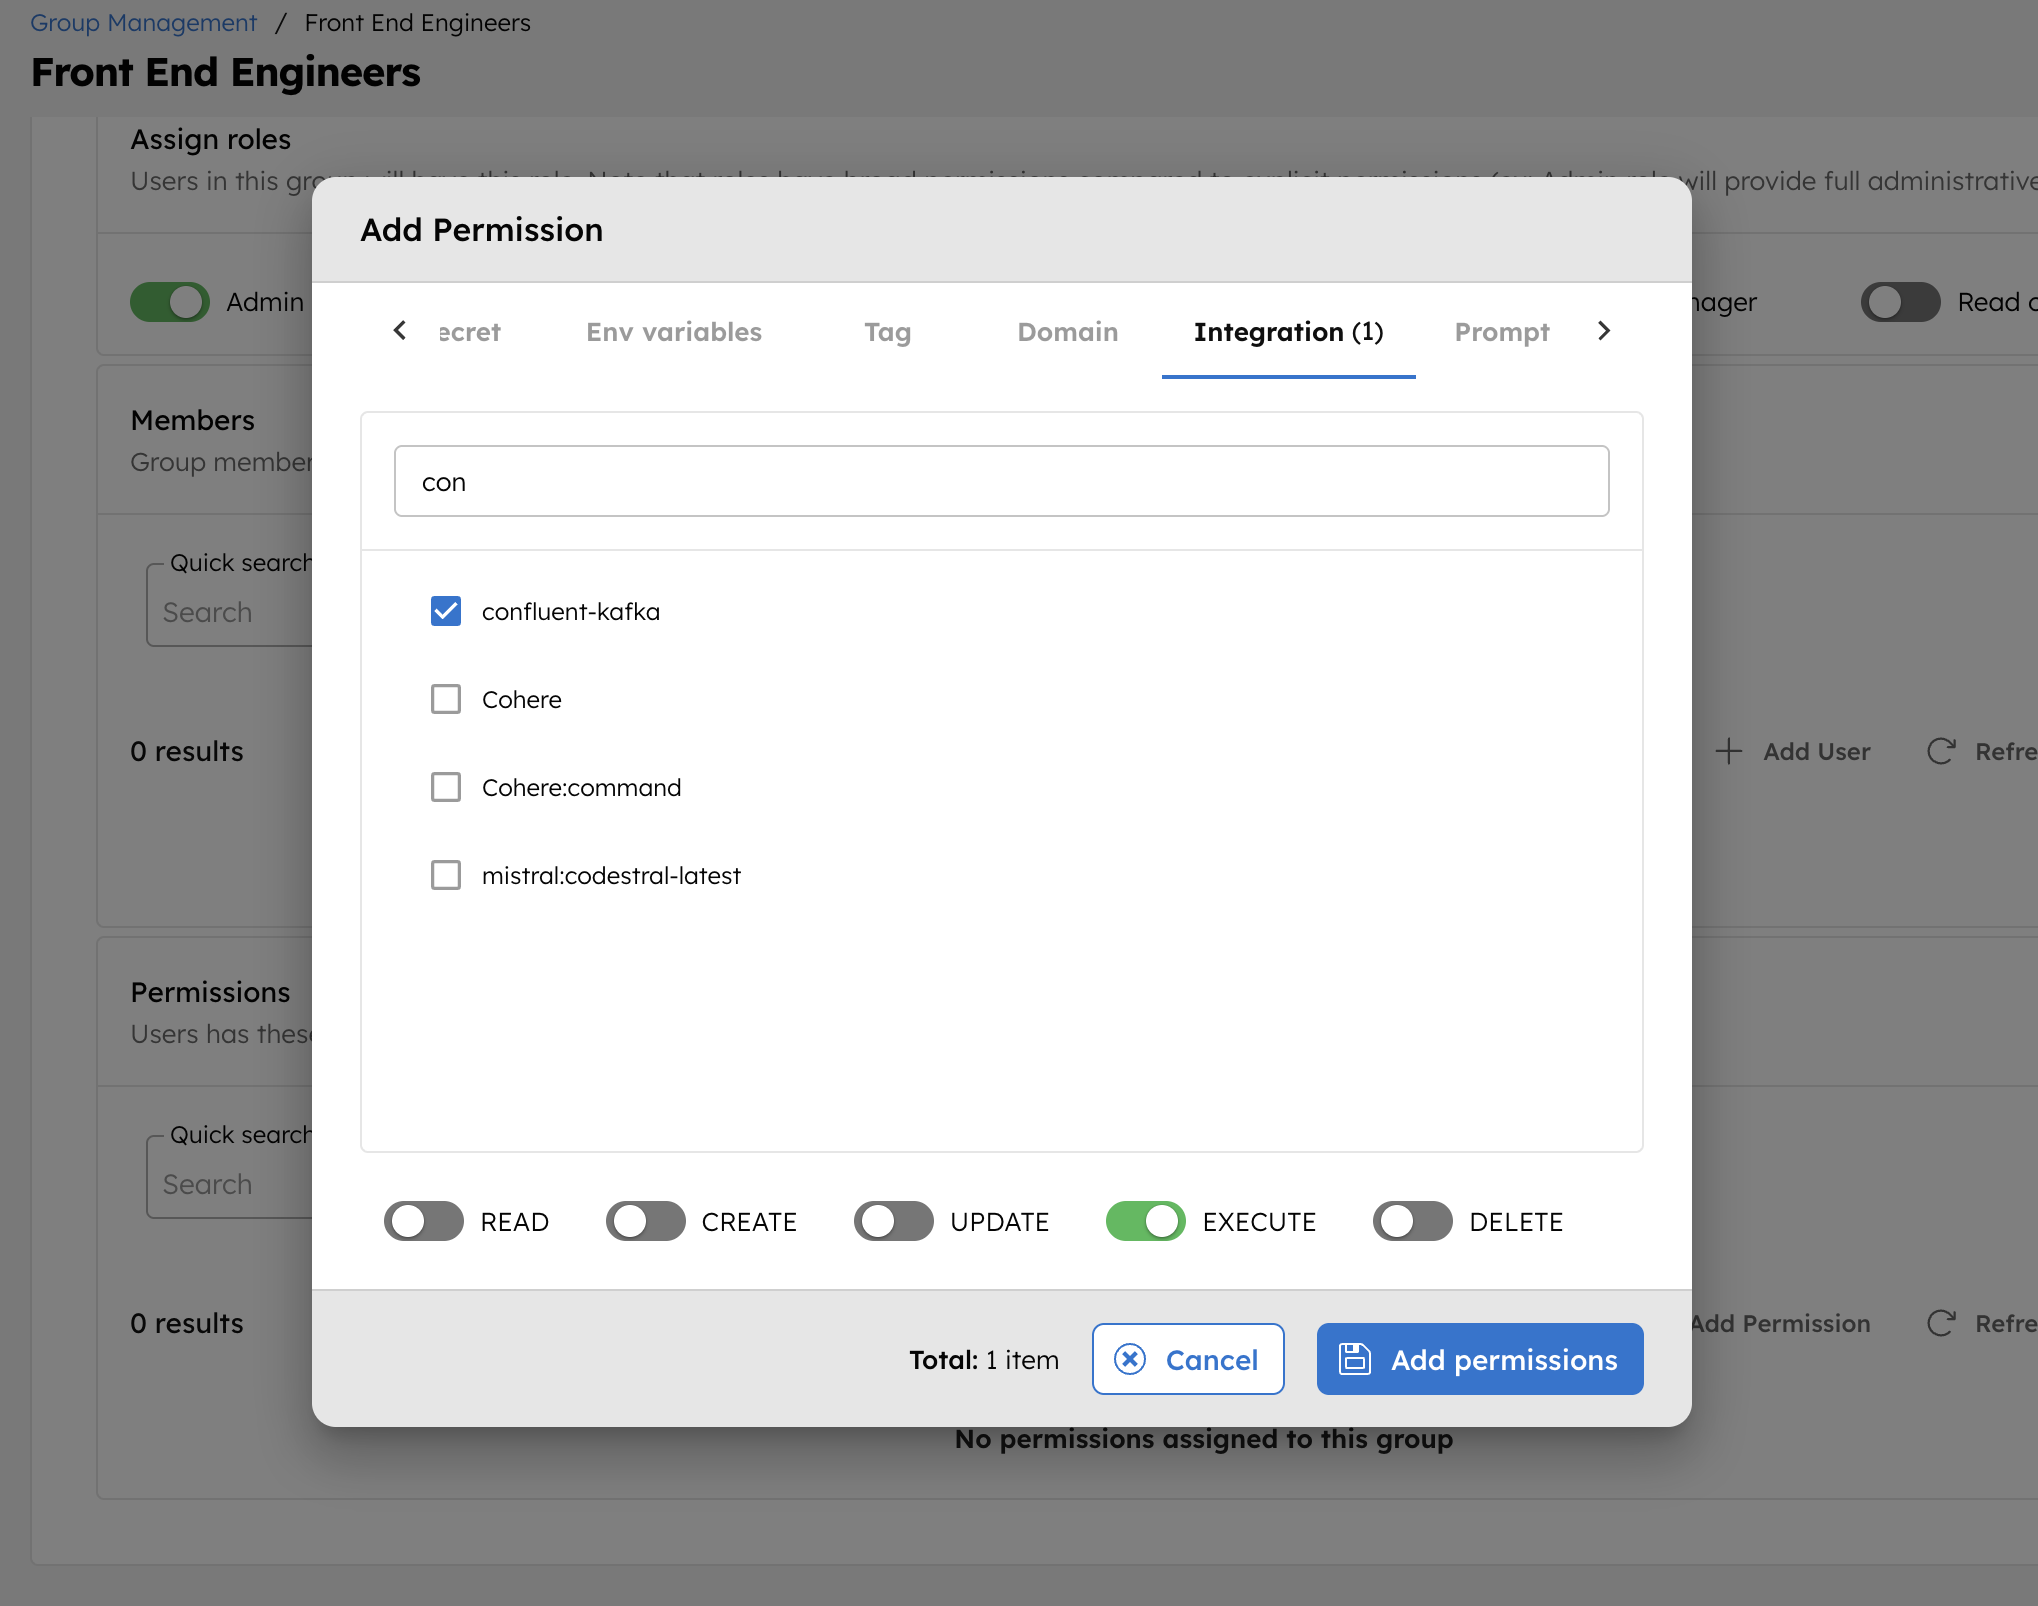The height and width of the screenshot is (1606, 2038).
Task: Open the Group Management breadcrumb link
Action: tap(143, 22)
